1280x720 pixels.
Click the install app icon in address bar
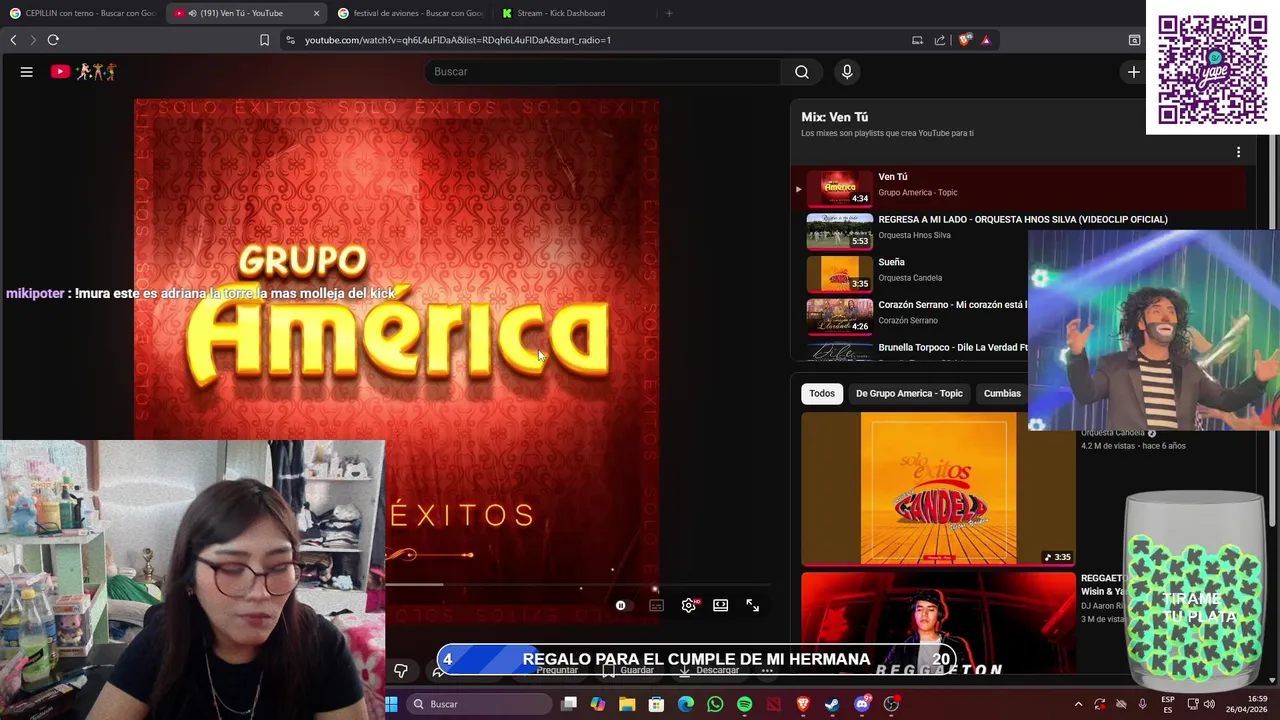[917, 40]
